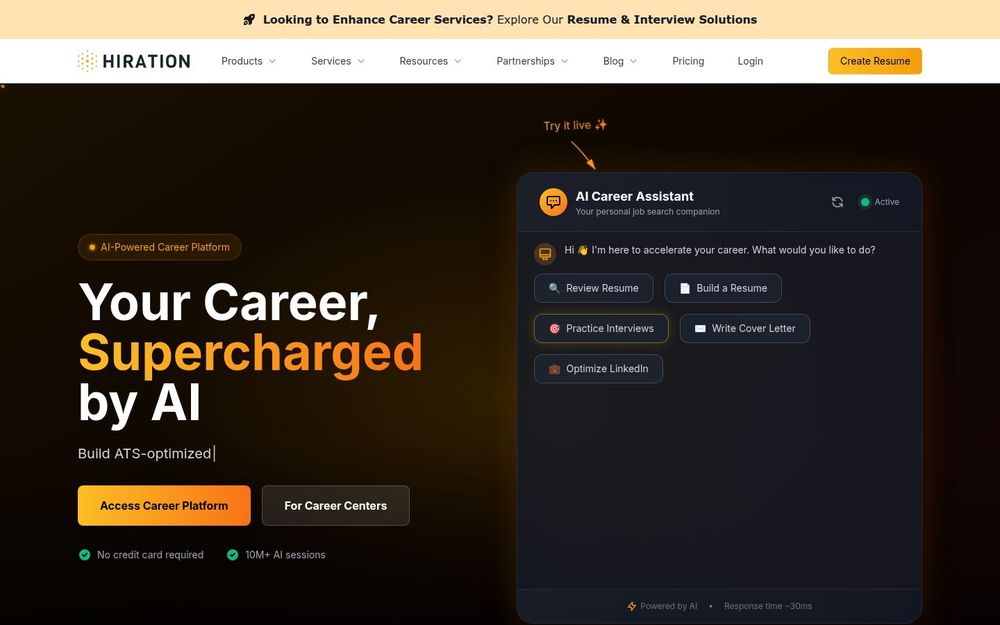Expand the Partnerships dropdown chevron
This screenshot has height=625, width=1000.
click(564, 61)
